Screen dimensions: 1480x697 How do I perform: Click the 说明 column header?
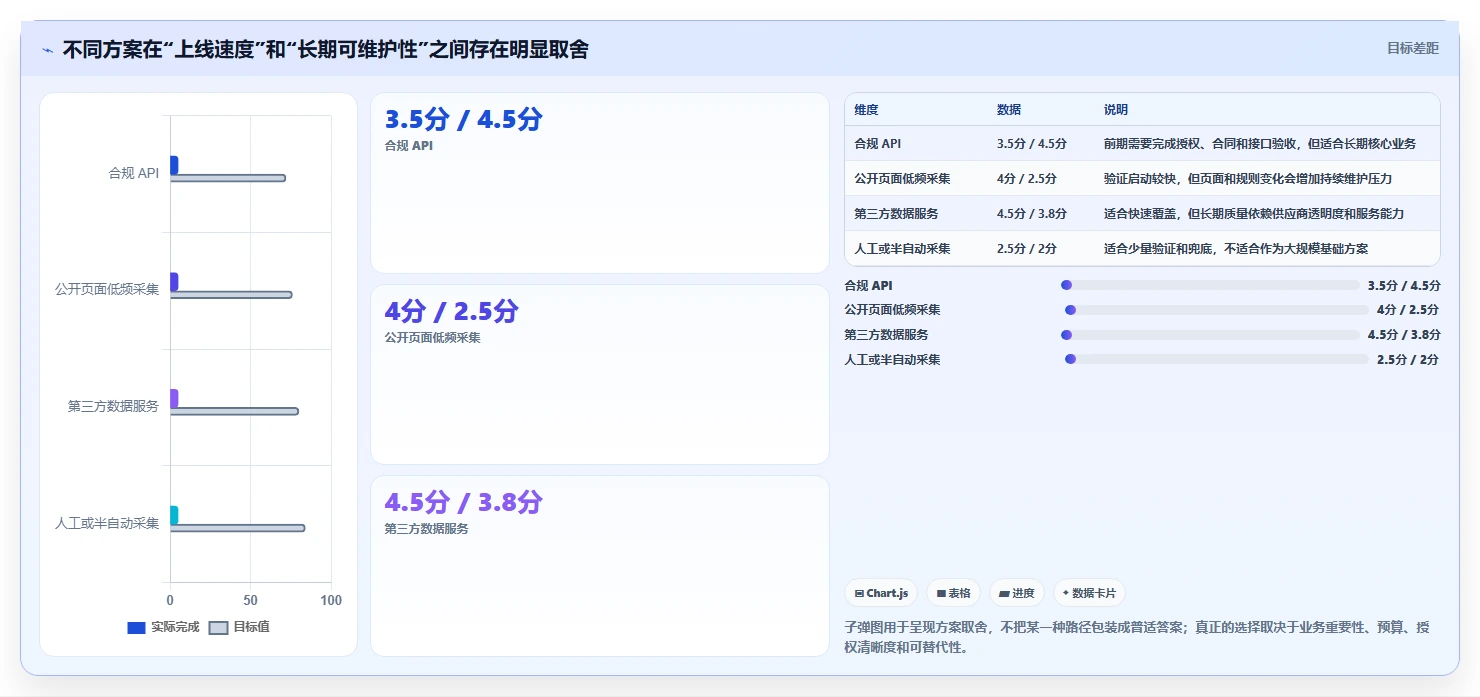tap(1116, 110)
